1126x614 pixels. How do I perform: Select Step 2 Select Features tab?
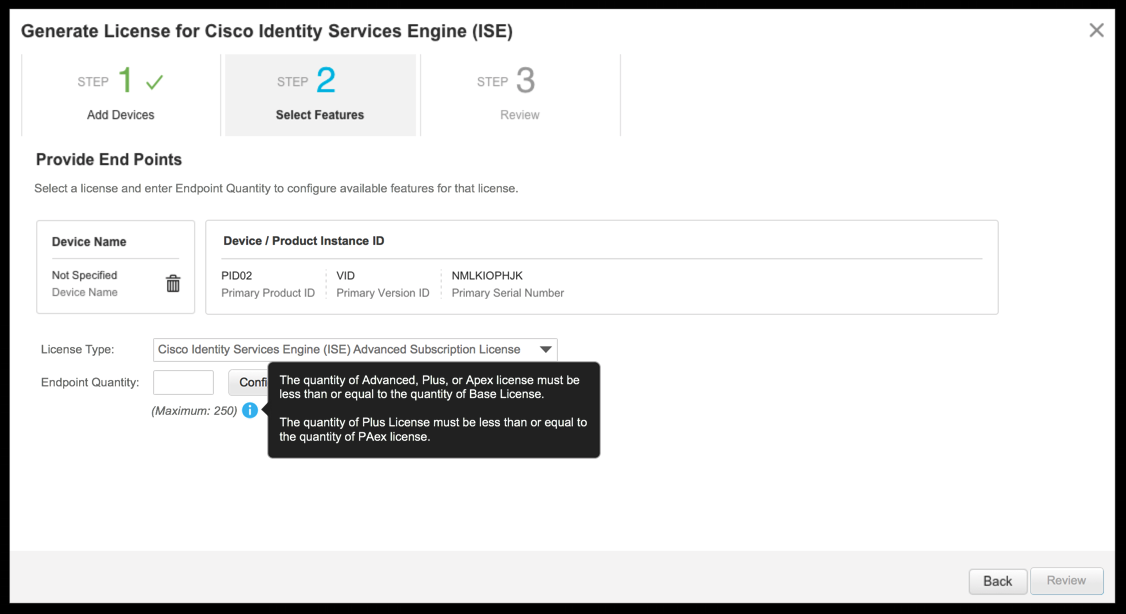[320, 95]
